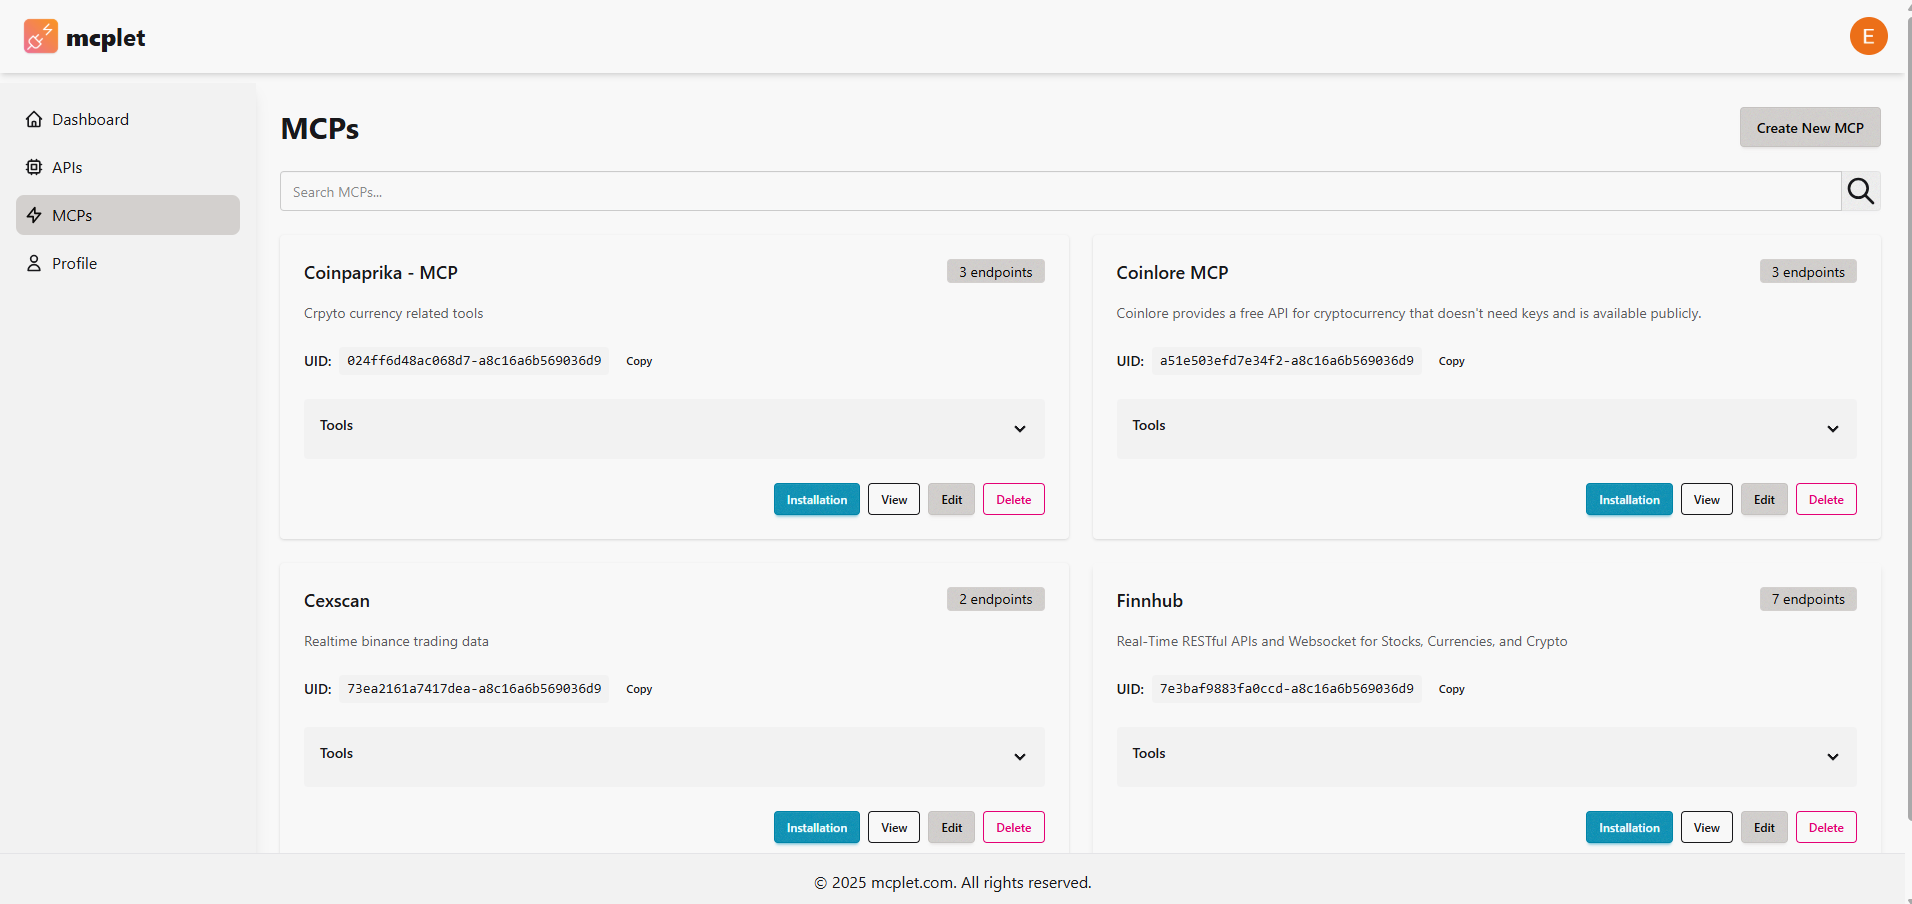Expand Tools for Coinlore MCP

tap(1486, 428)
